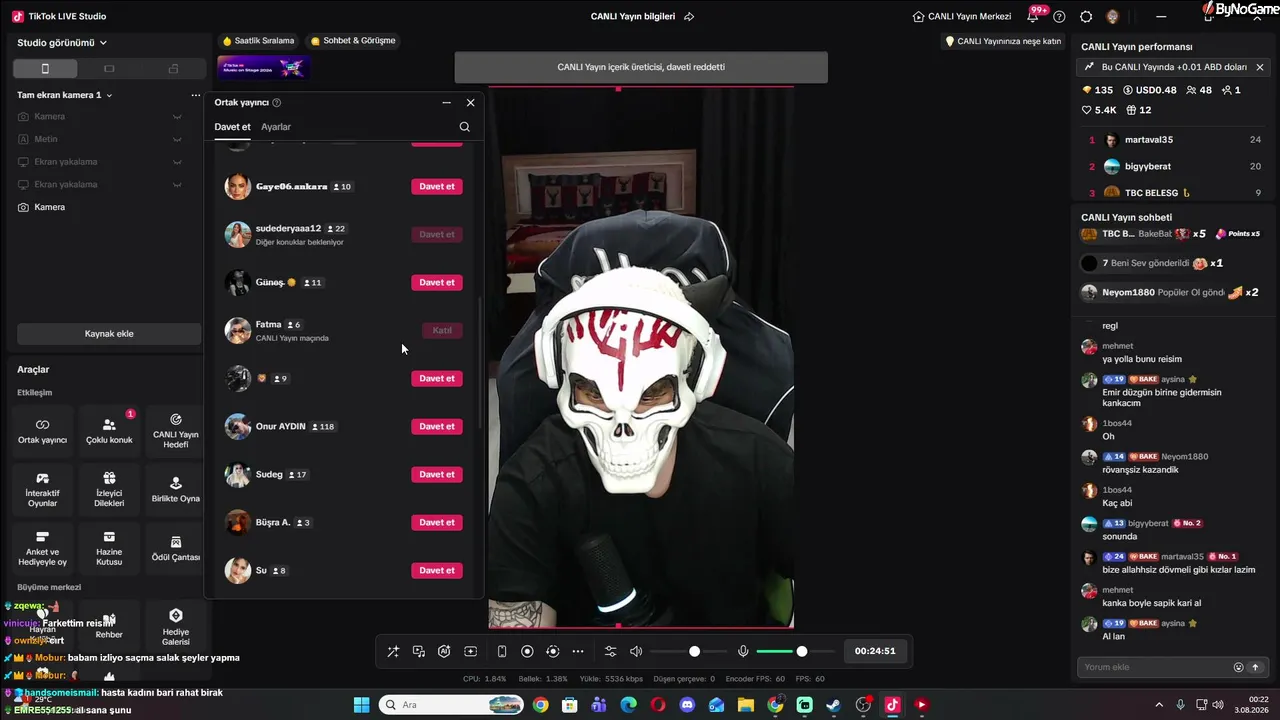Click the taskbar search box Ara

click(451, 705)
